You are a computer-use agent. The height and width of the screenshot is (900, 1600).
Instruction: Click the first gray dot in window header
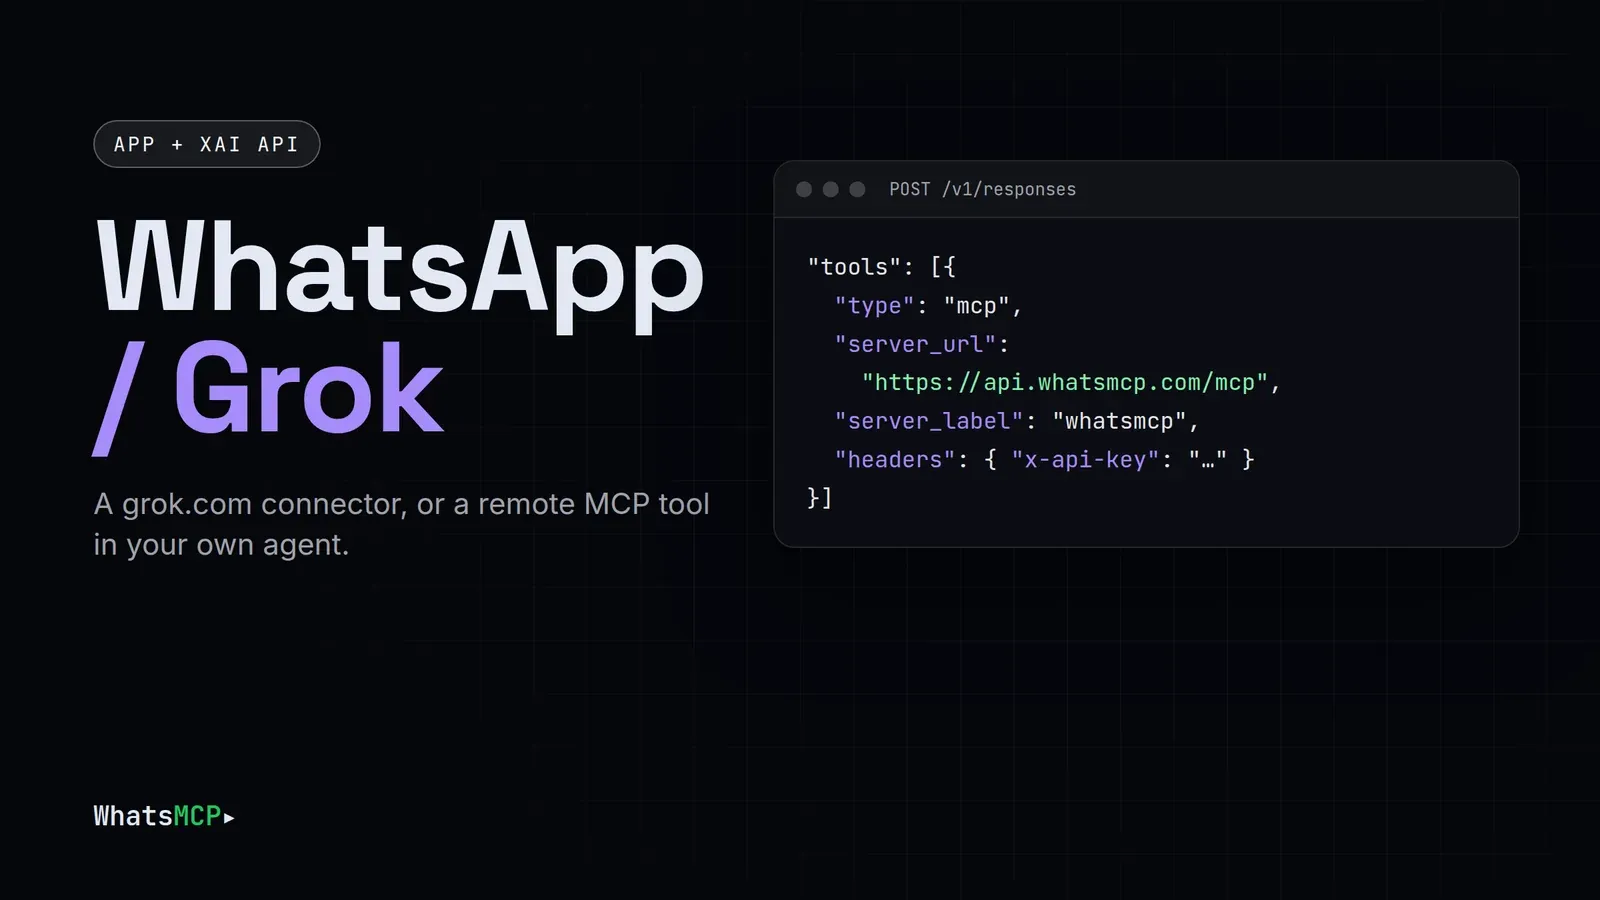point(804,189)
